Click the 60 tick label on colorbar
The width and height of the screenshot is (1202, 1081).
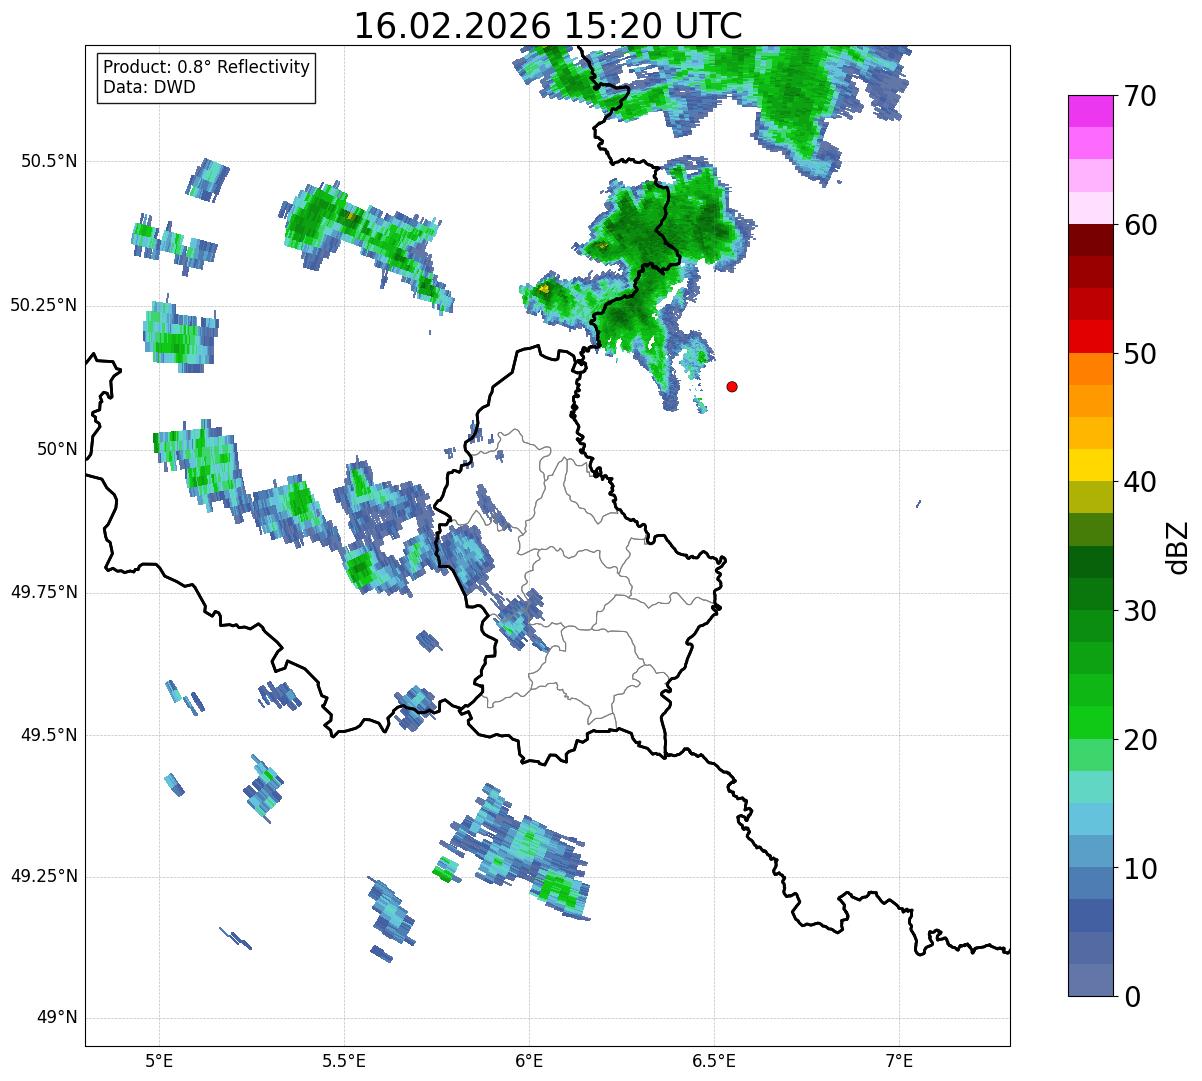pos(1140,226)
